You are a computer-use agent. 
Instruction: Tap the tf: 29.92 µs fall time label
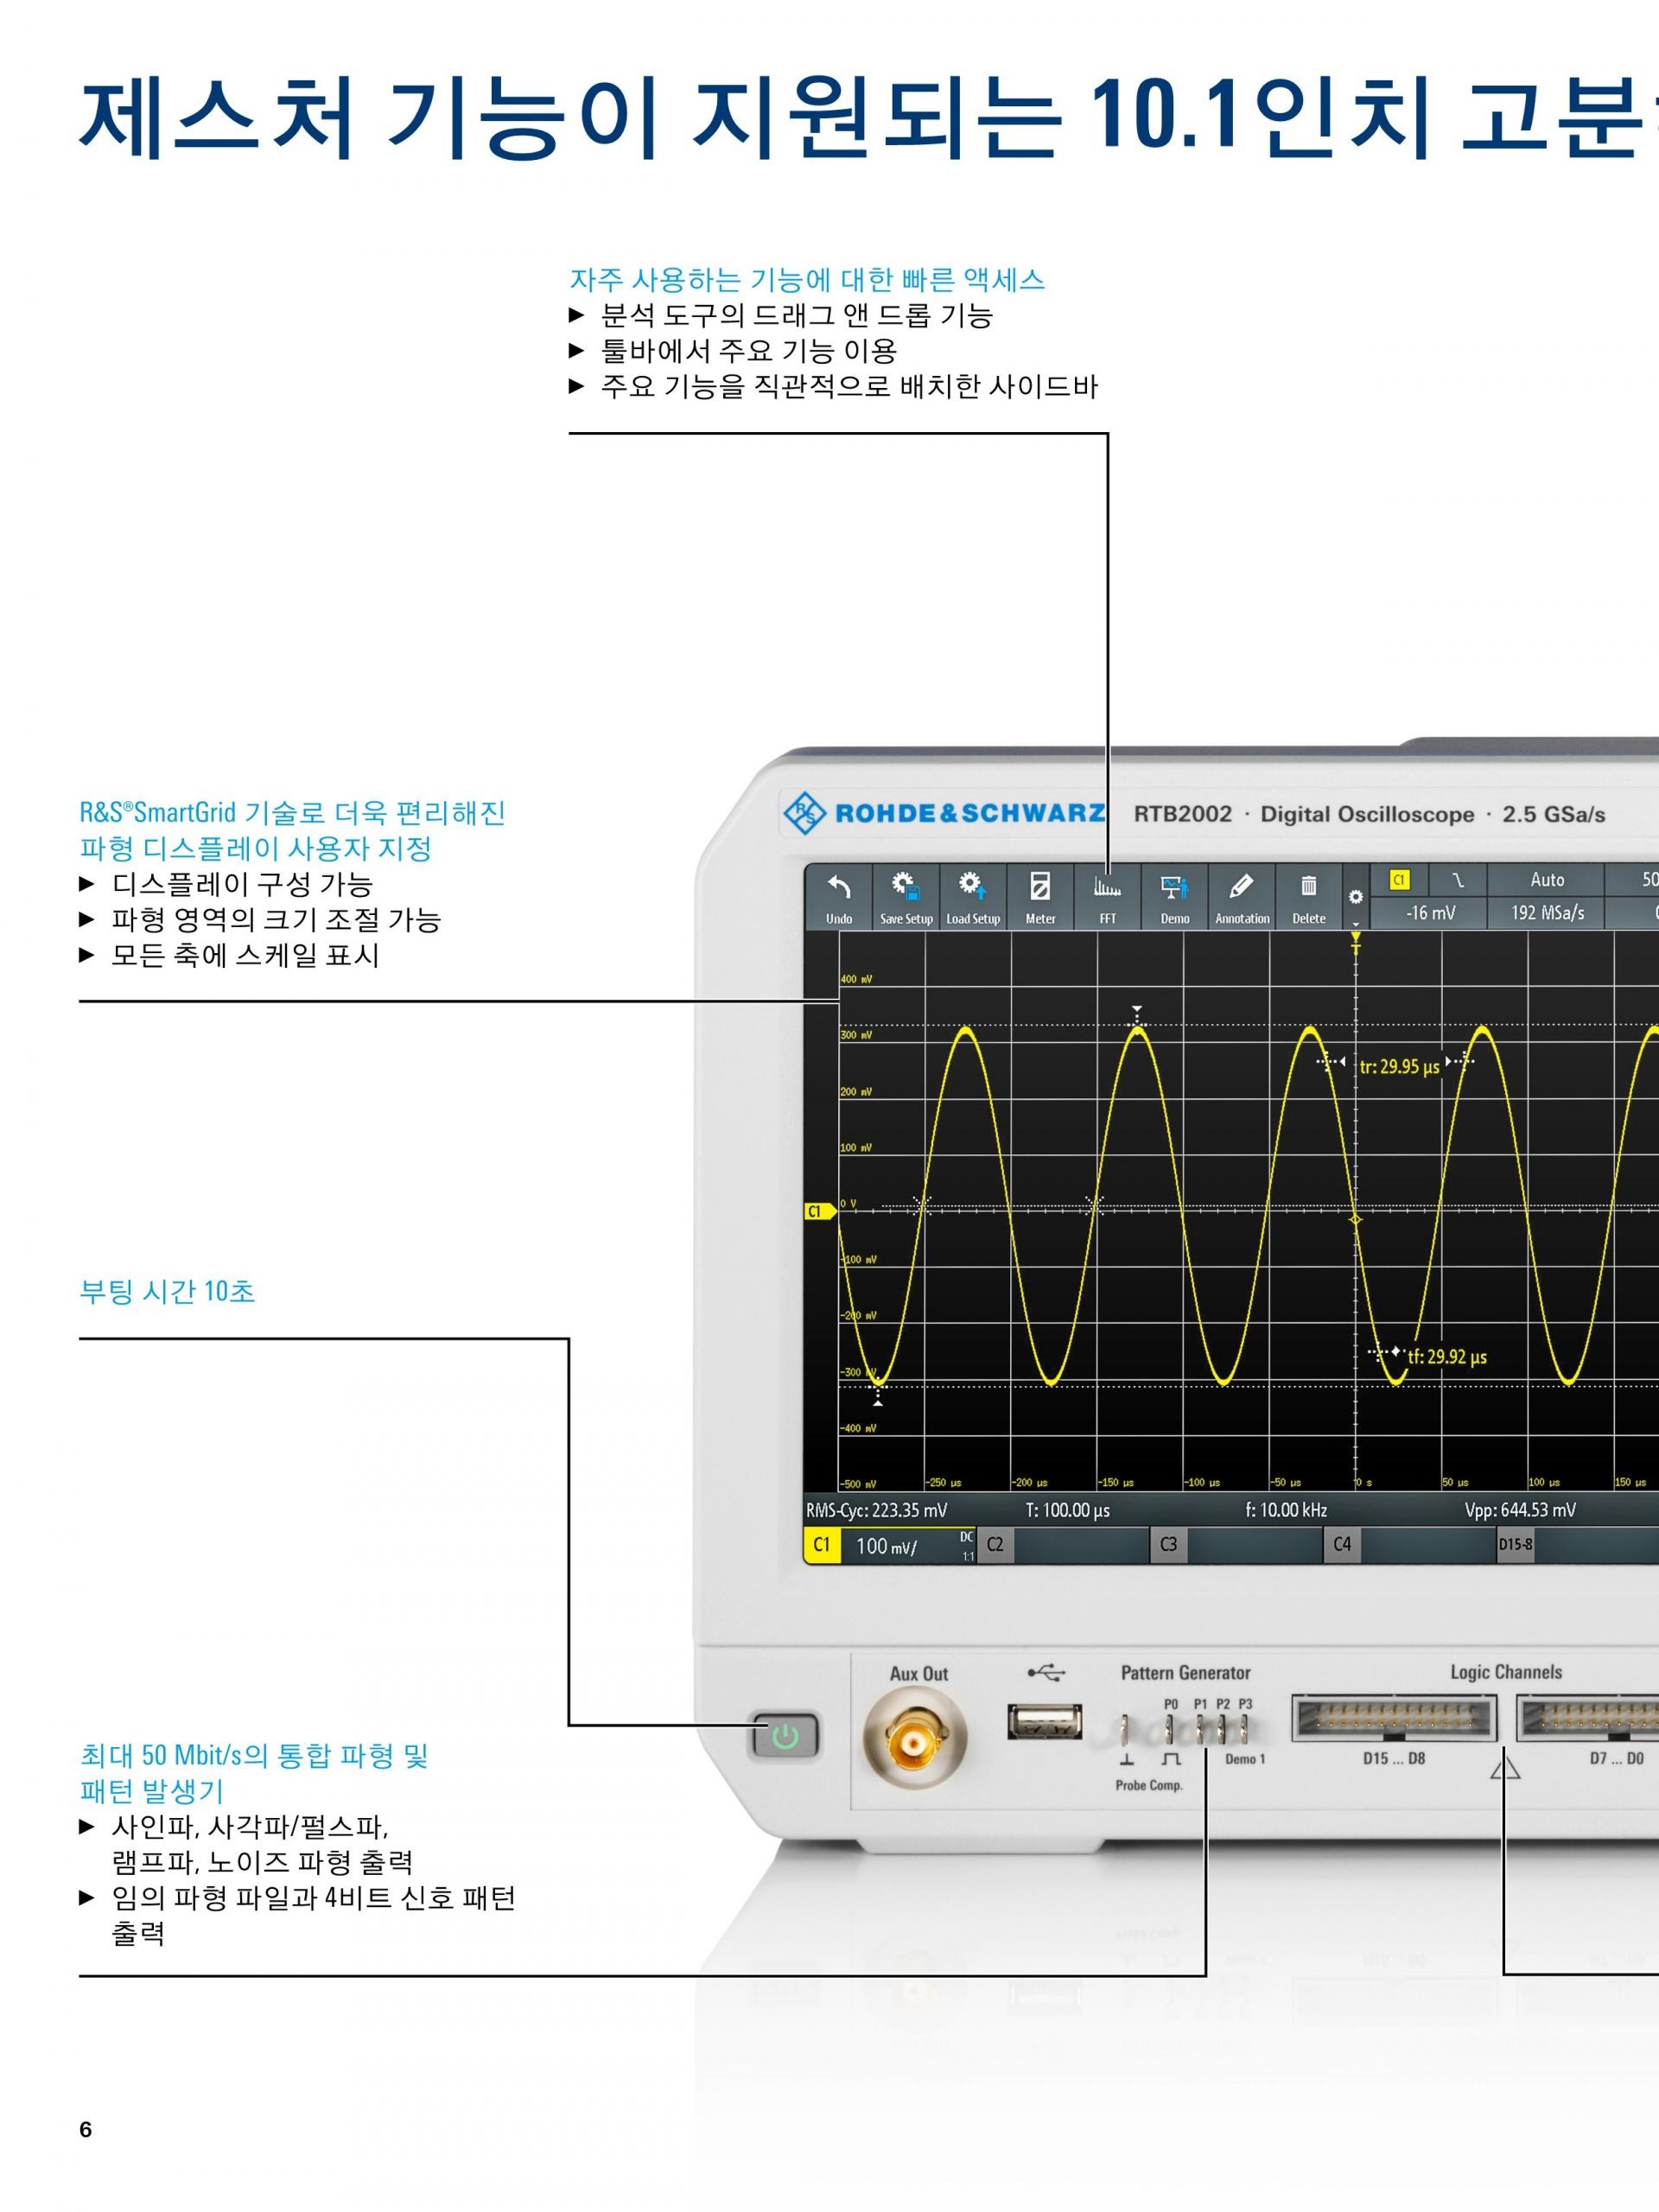click(x=1447, y=1357)
